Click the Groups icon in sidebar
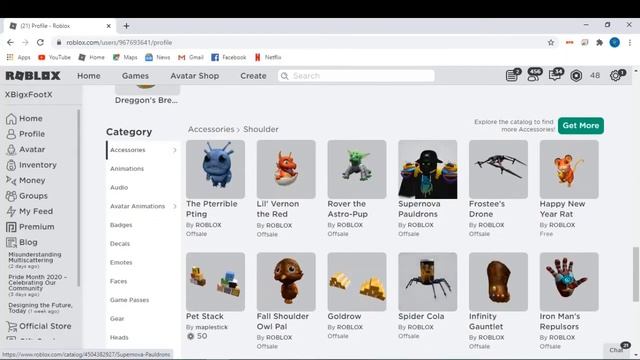This screenshot has height=360, width=640. (x=11, y=196)
